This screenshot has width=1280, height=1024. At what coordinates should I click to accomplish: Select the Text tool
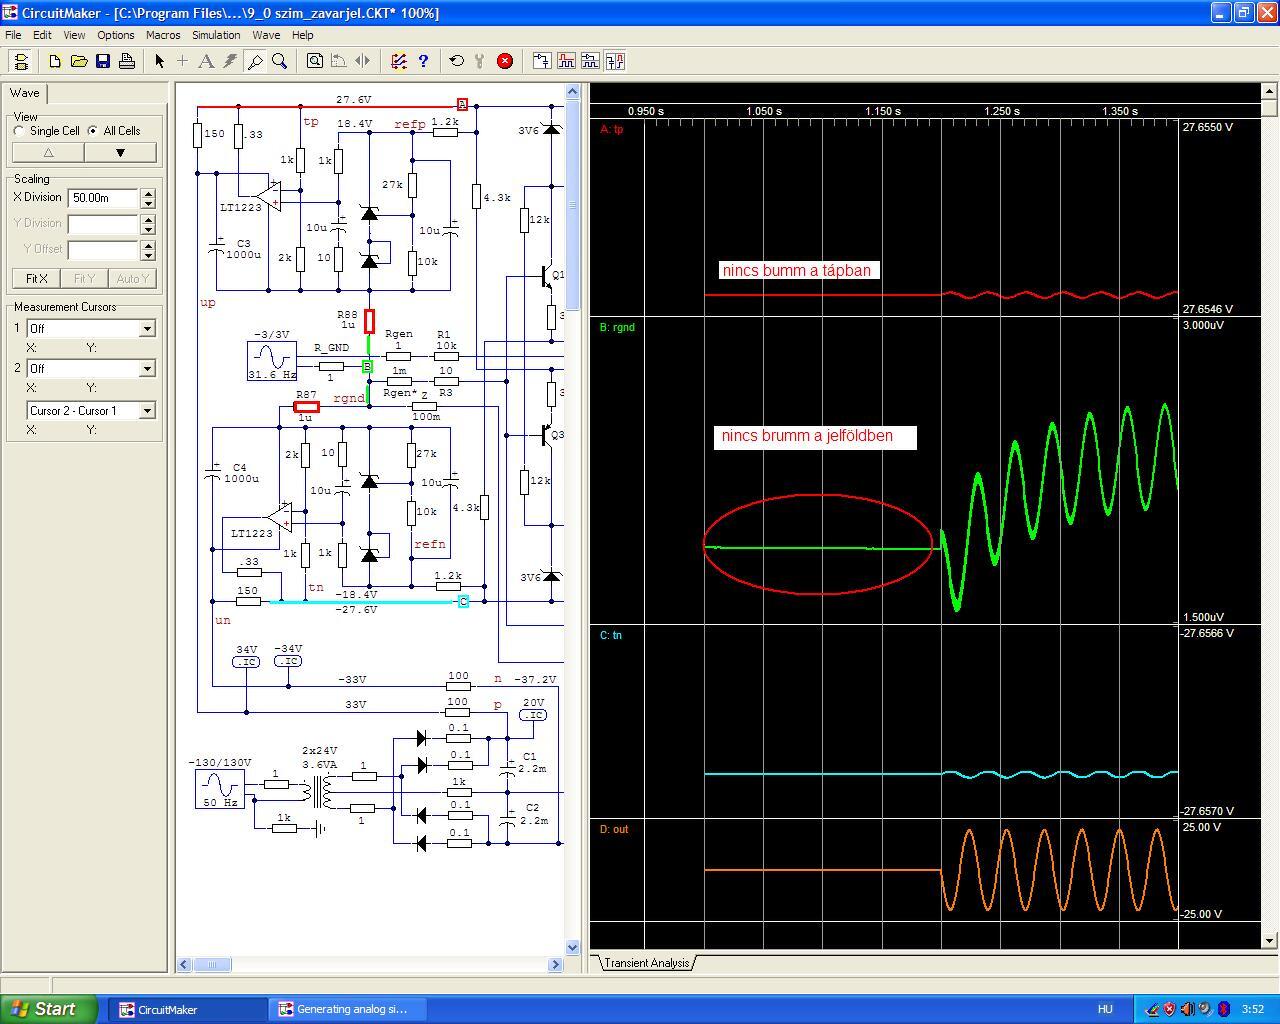point(207,61)
